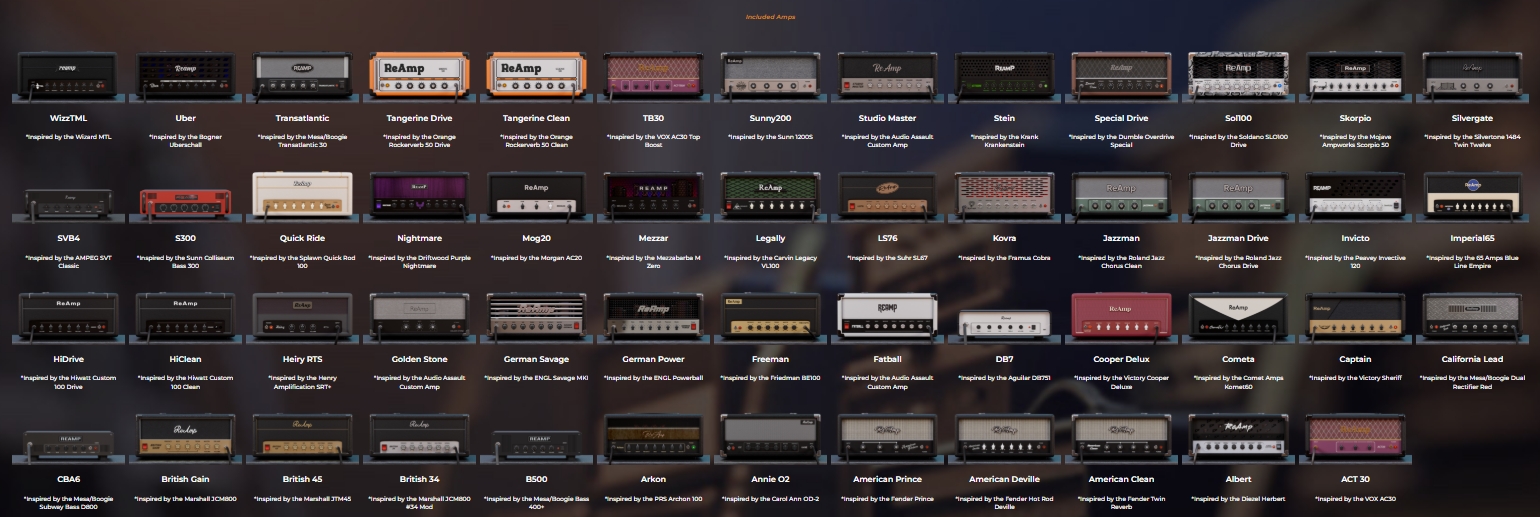
Task: Select the WizzTML amp thumbnail
Action: point(68,77)
